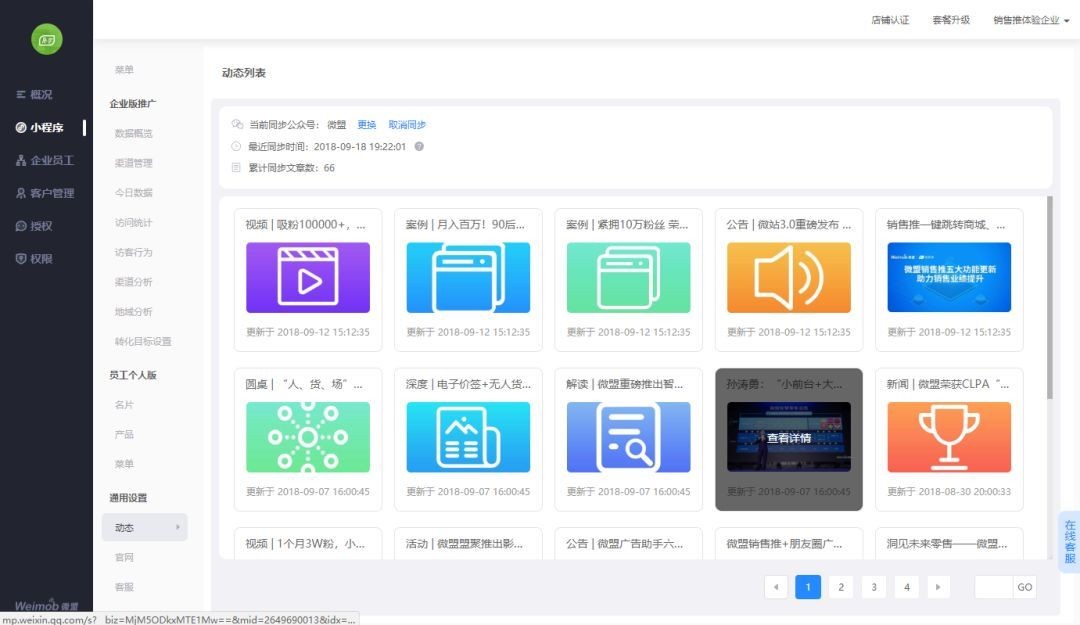This screenshot has height=625, width=1080.
Task: Click the 取消同步 link
Action: point(407,125)
